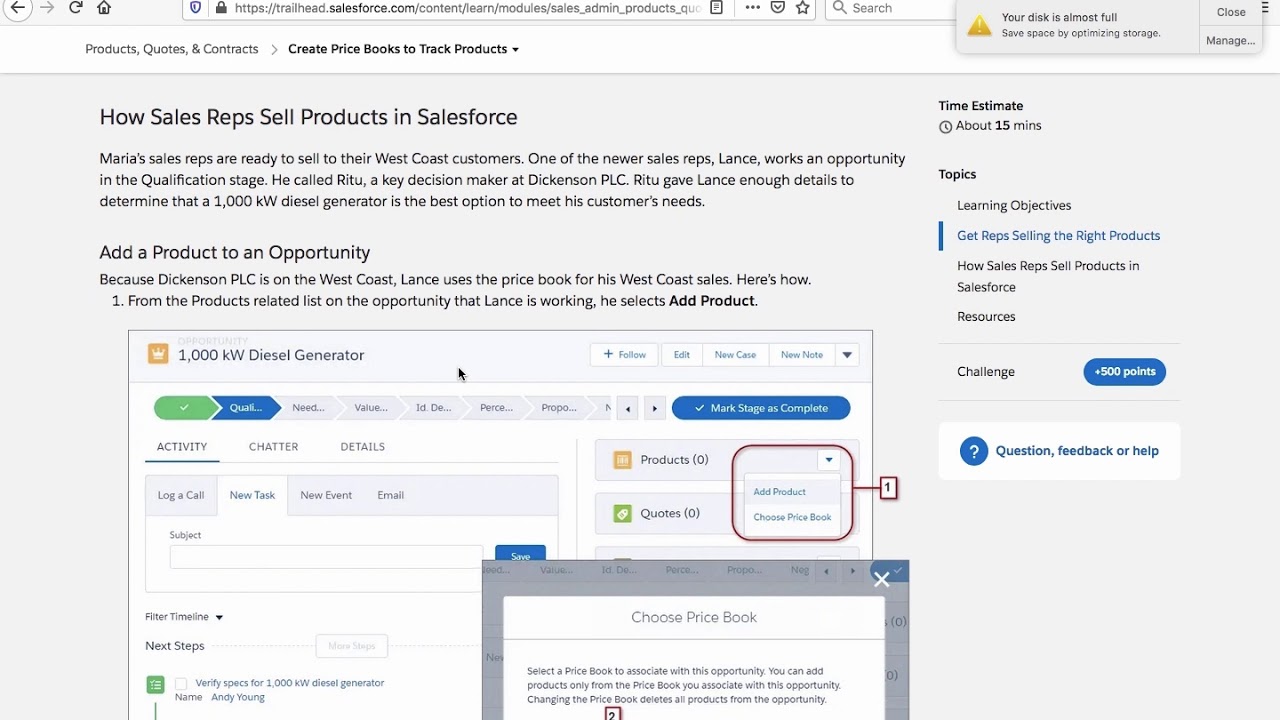The height and width of the screenshot is (720, 1280).
Task: Open the Resources topic link
Action: coord(986,316)
